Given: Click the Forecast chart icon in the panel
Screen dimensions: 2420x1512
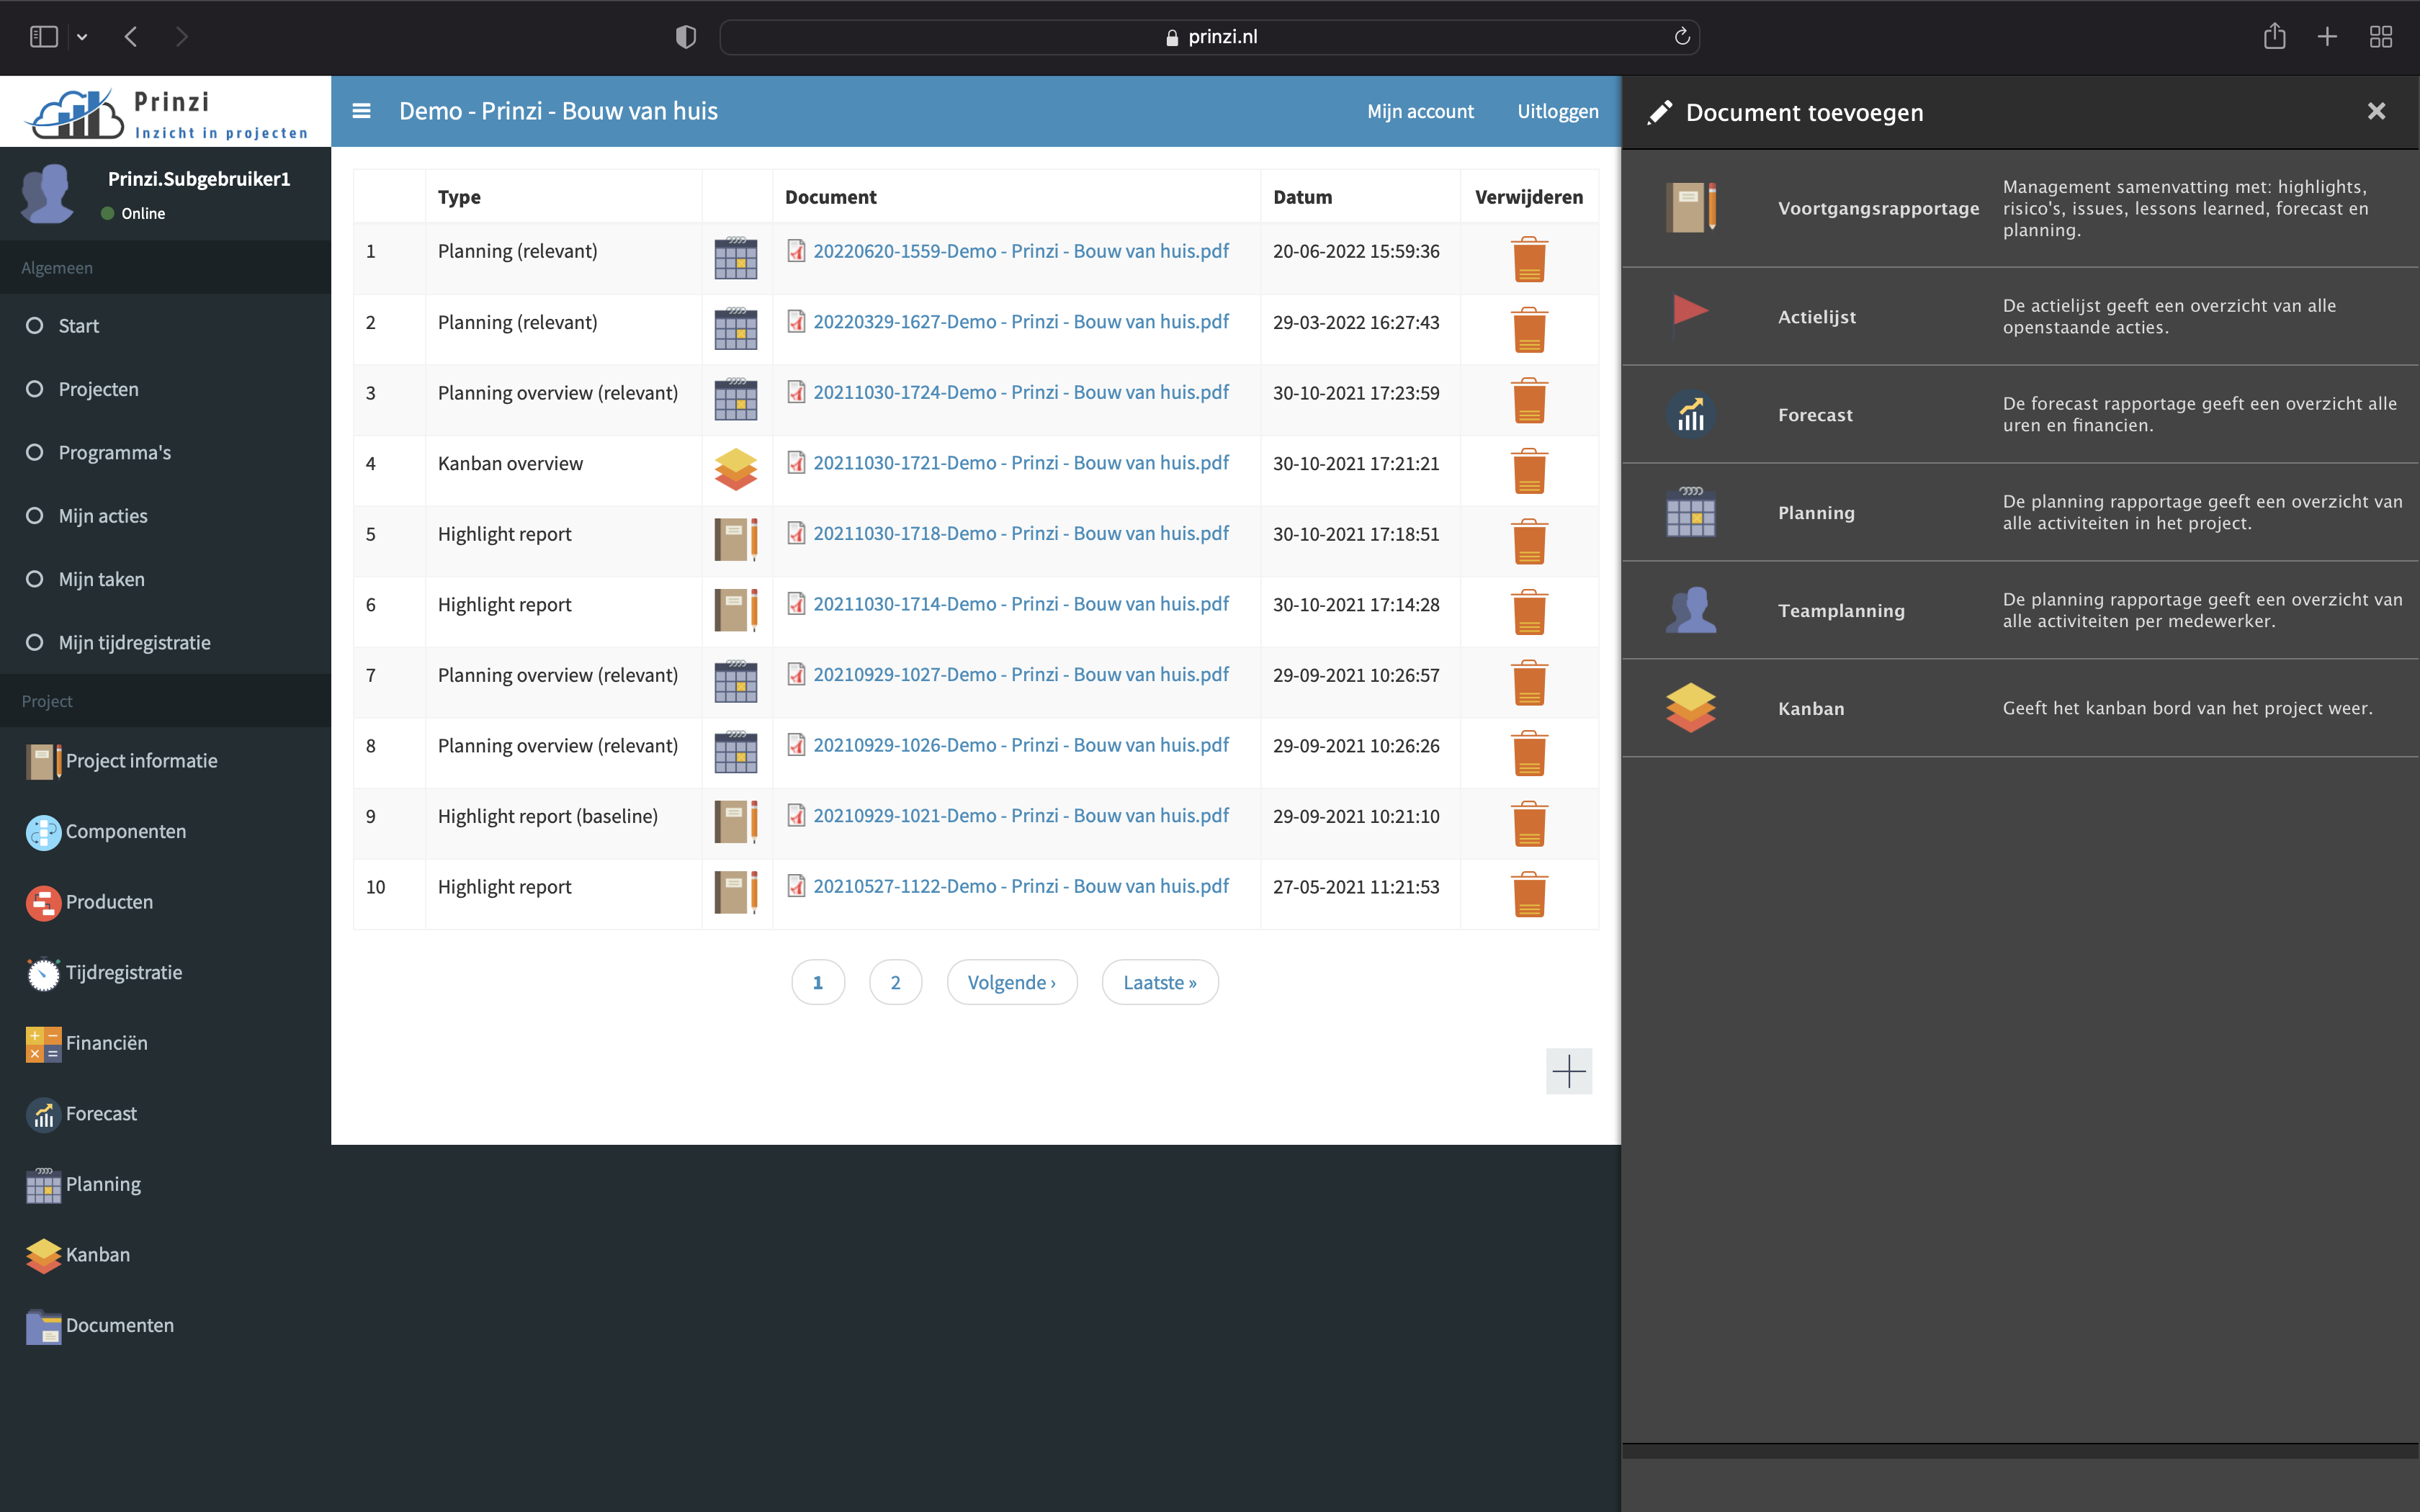Looking at the screenshot, I should pyautogui.click(x=1691, y=414).
